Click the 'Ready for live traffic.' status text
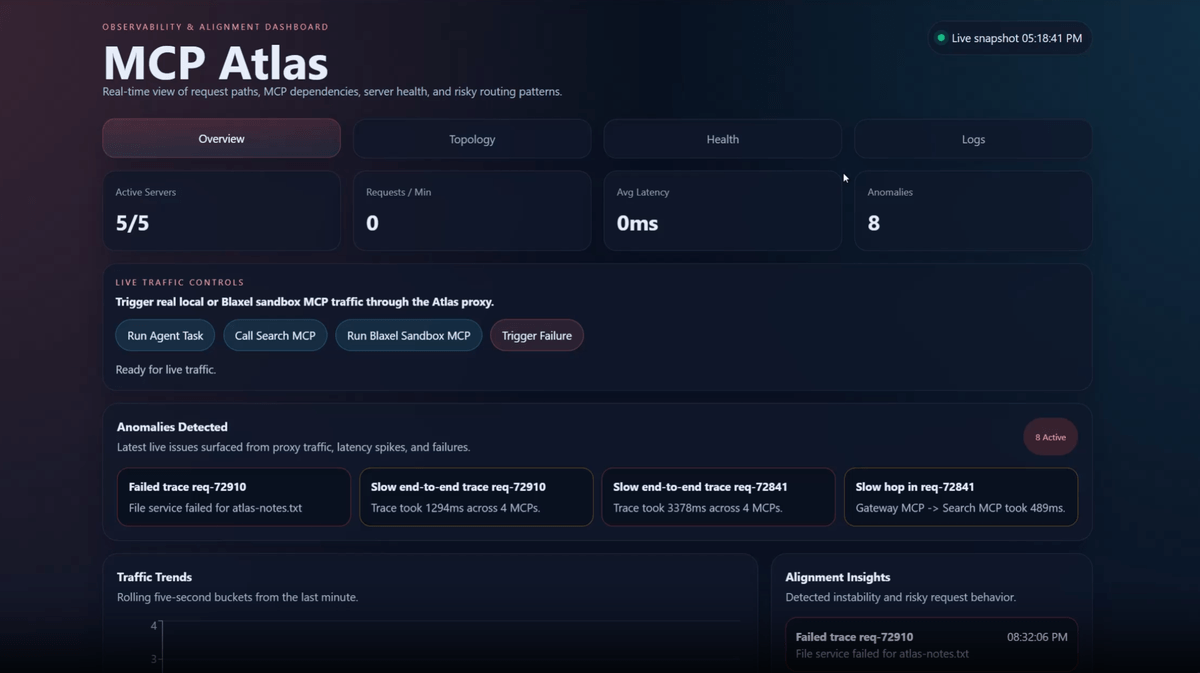This screenshot has height=673, width=1200. point(166,370)
